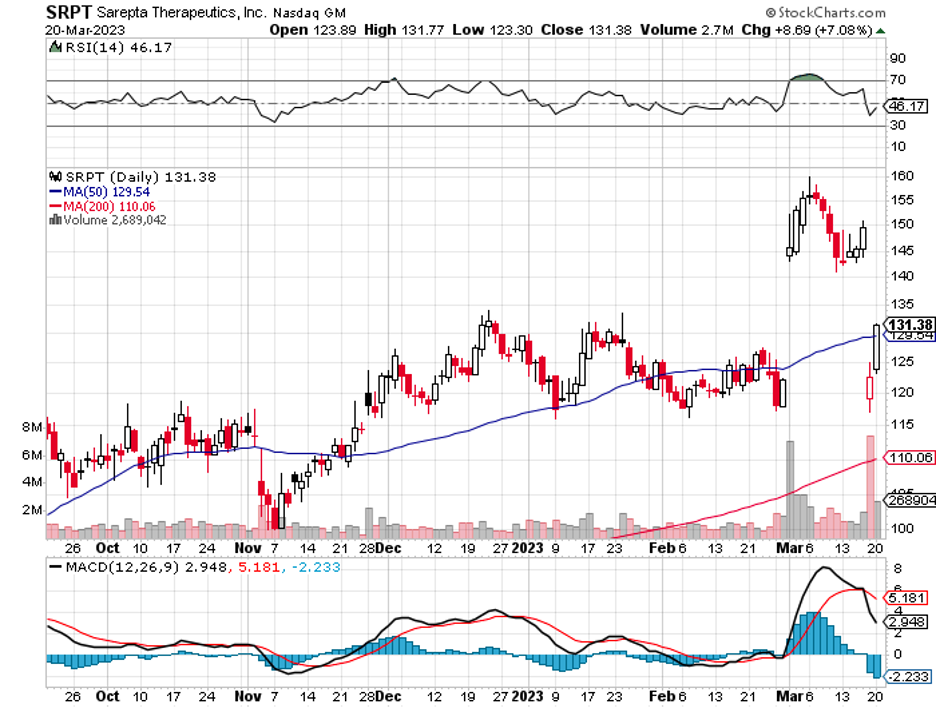The width and height of the screenshot is (936, 708).
Task: Click the SRPT ticker symbol in the header
Action: tap(69, 12)
